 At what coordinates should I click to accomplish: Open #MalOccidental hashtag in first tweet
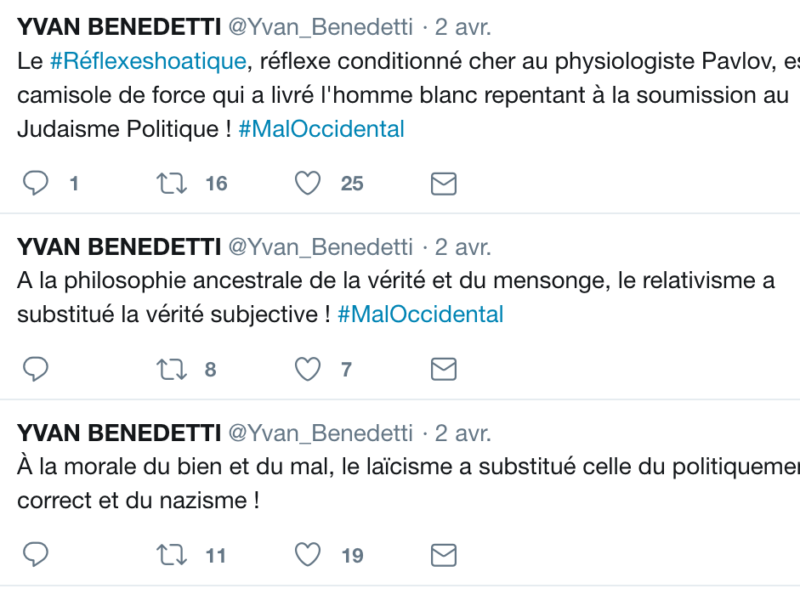pos(321,129)
